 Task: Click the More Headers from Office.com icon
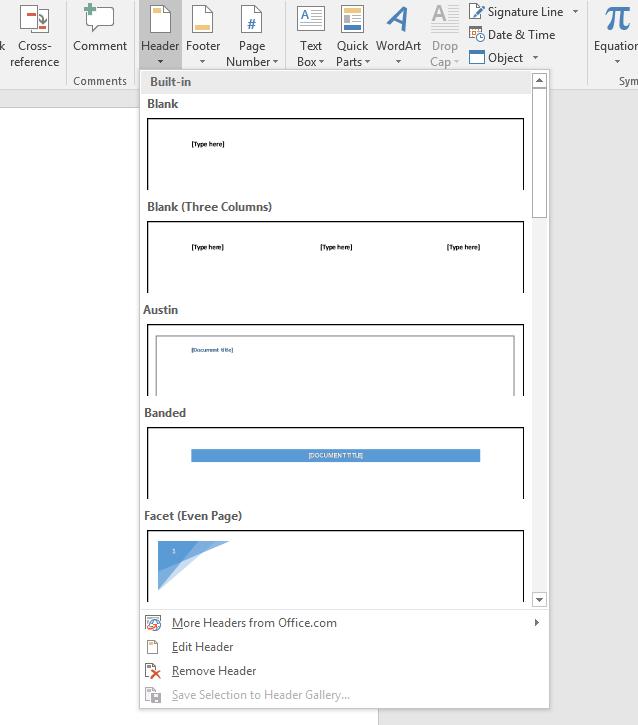coord(153,623)
